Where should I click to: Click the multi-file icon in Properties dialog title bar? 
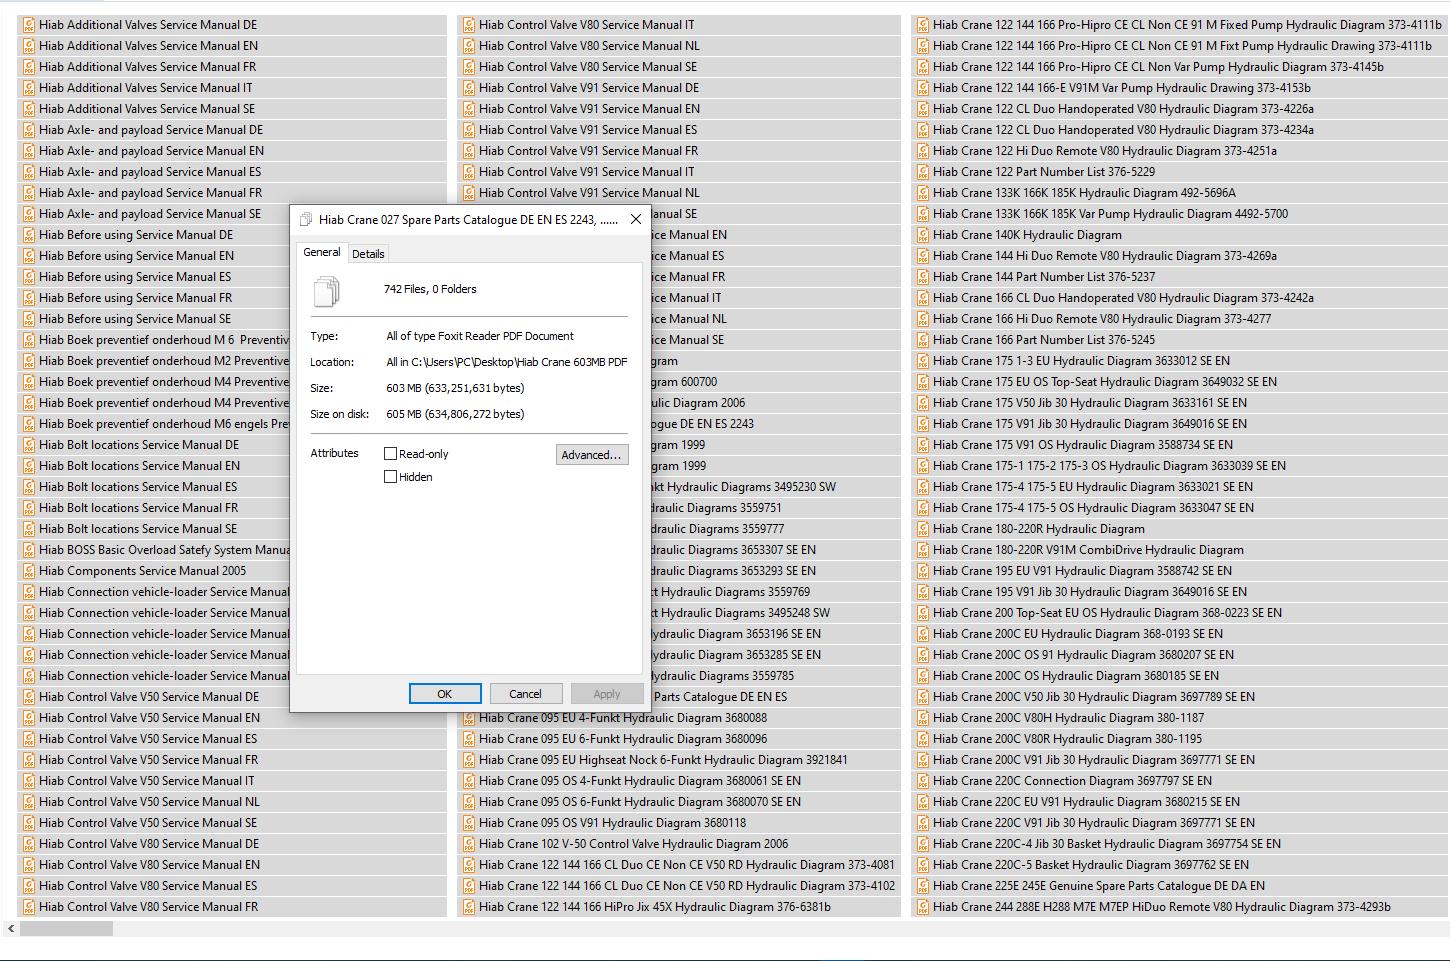coord(306,220)
